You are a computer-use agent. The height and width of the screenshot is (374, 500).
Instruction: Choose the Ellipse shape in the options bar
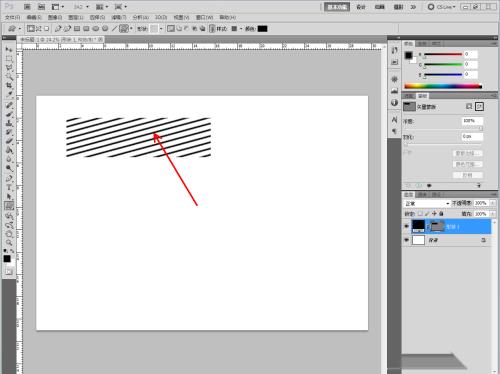click(96, 29)
